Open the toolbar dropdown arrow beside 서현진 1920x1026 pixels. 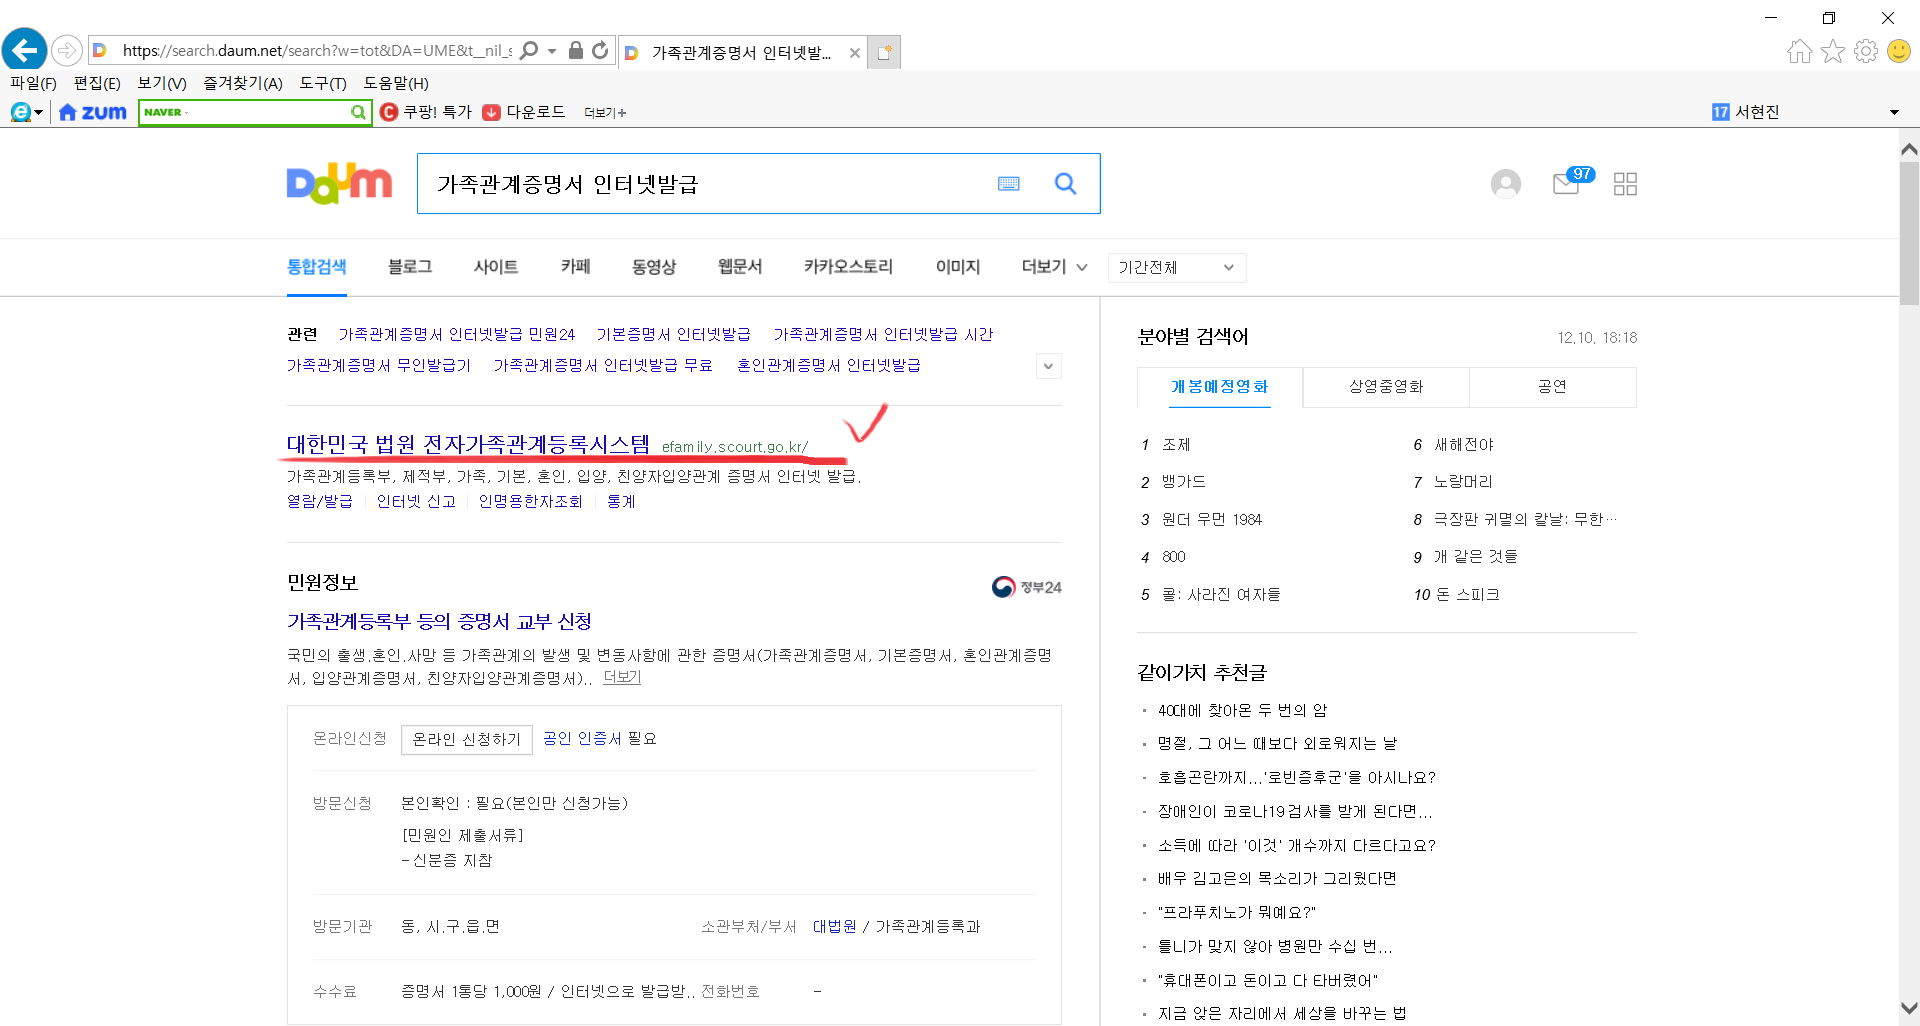tap(1894, 112)
